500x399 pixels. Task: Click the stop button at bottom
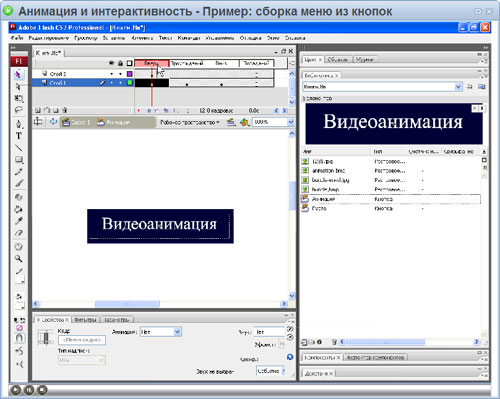point(42,390)
